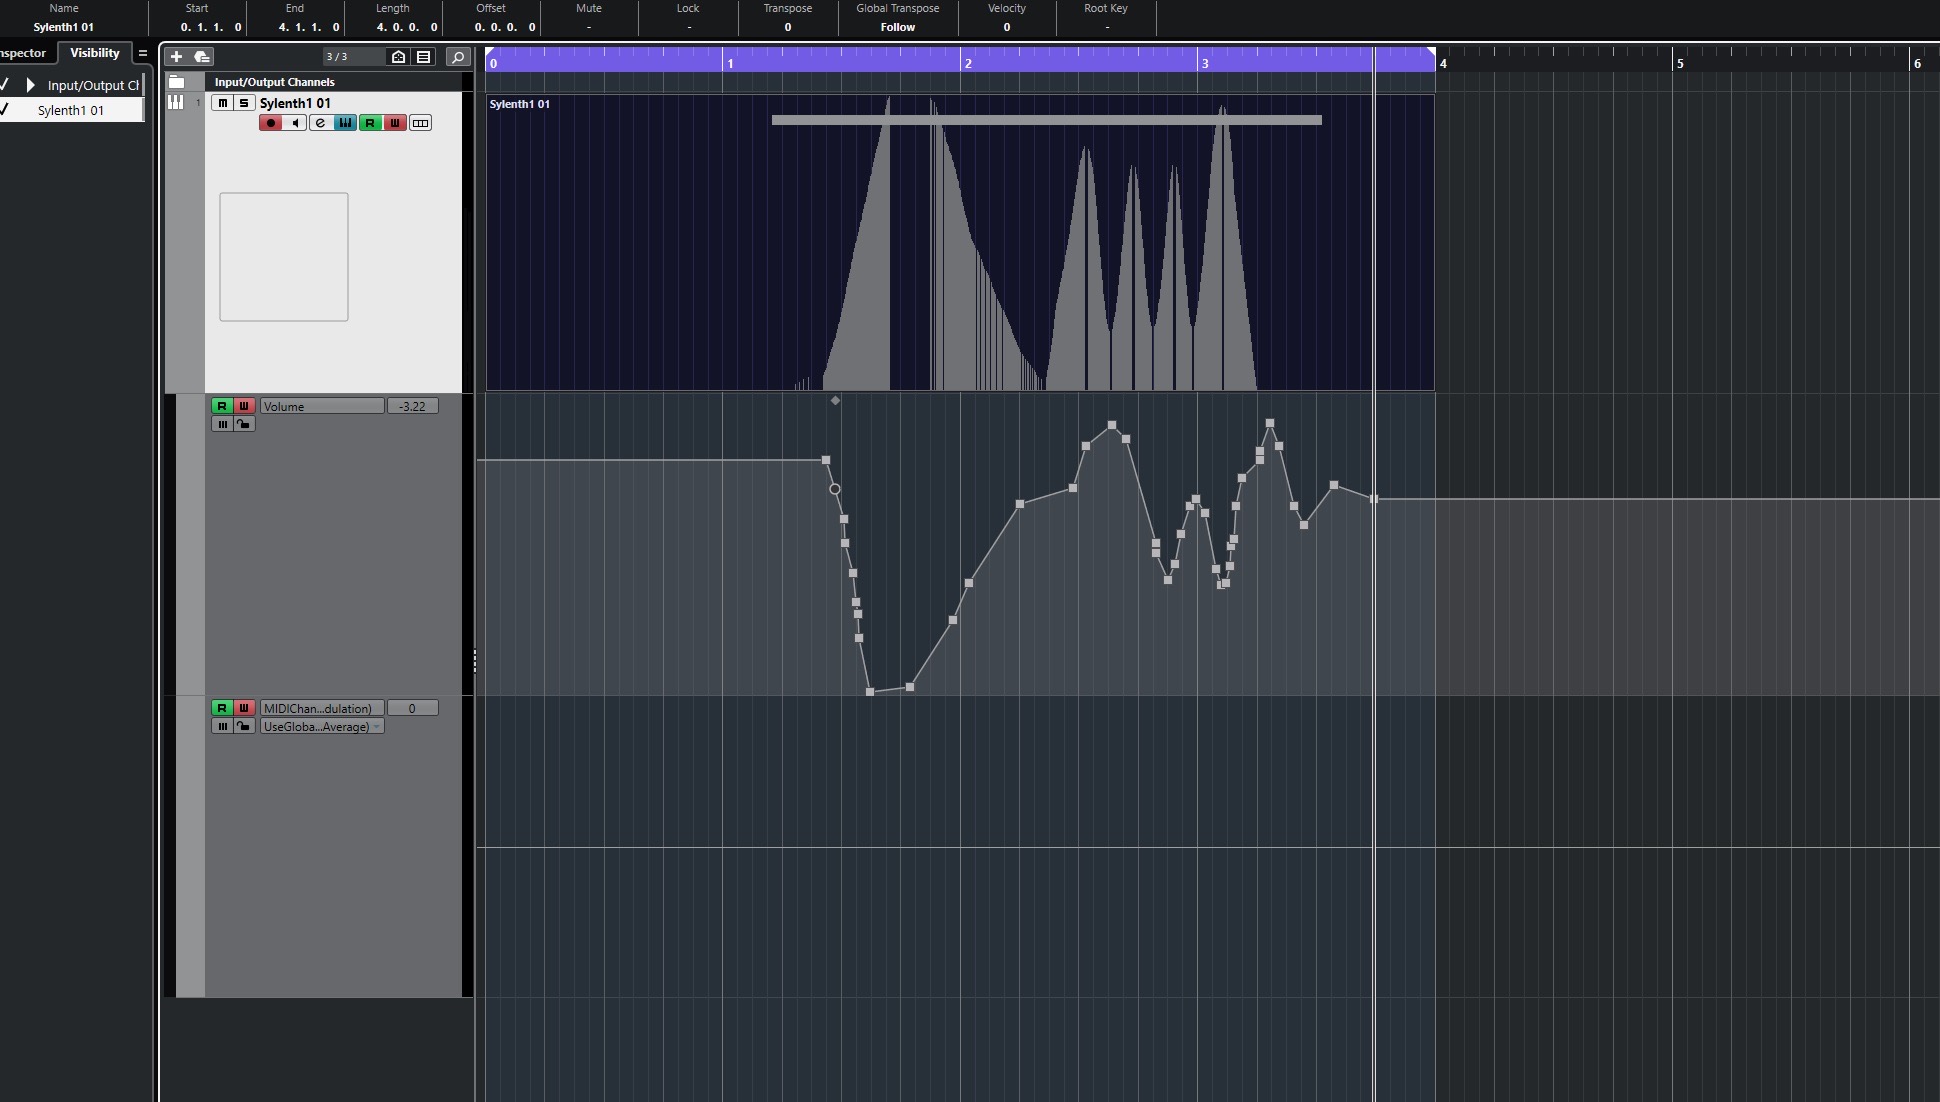Viewport: 1940px width, 1102px height.
Task: Open the MIDIChan...dulation parameter selector
Action: click(321, 708)
